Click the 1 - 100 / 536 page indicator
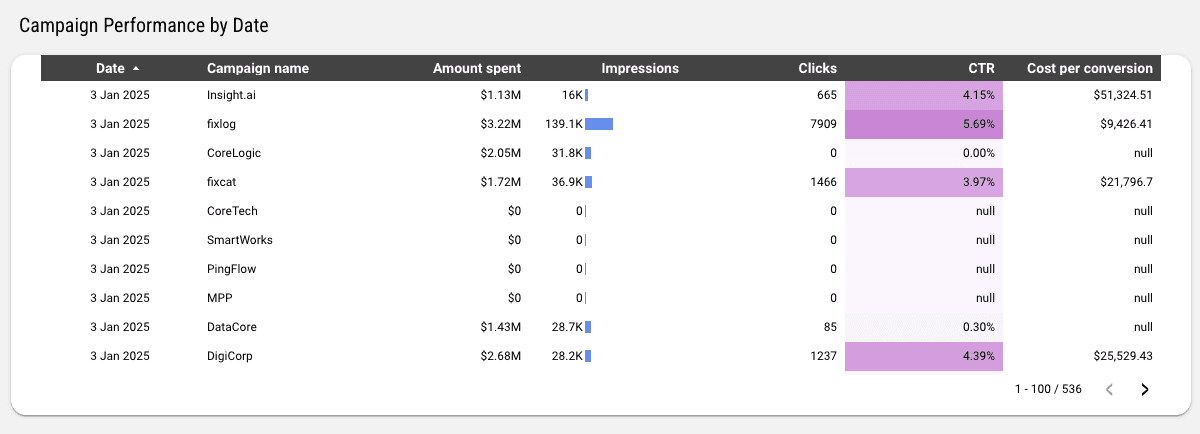 tap(1048, 390)
